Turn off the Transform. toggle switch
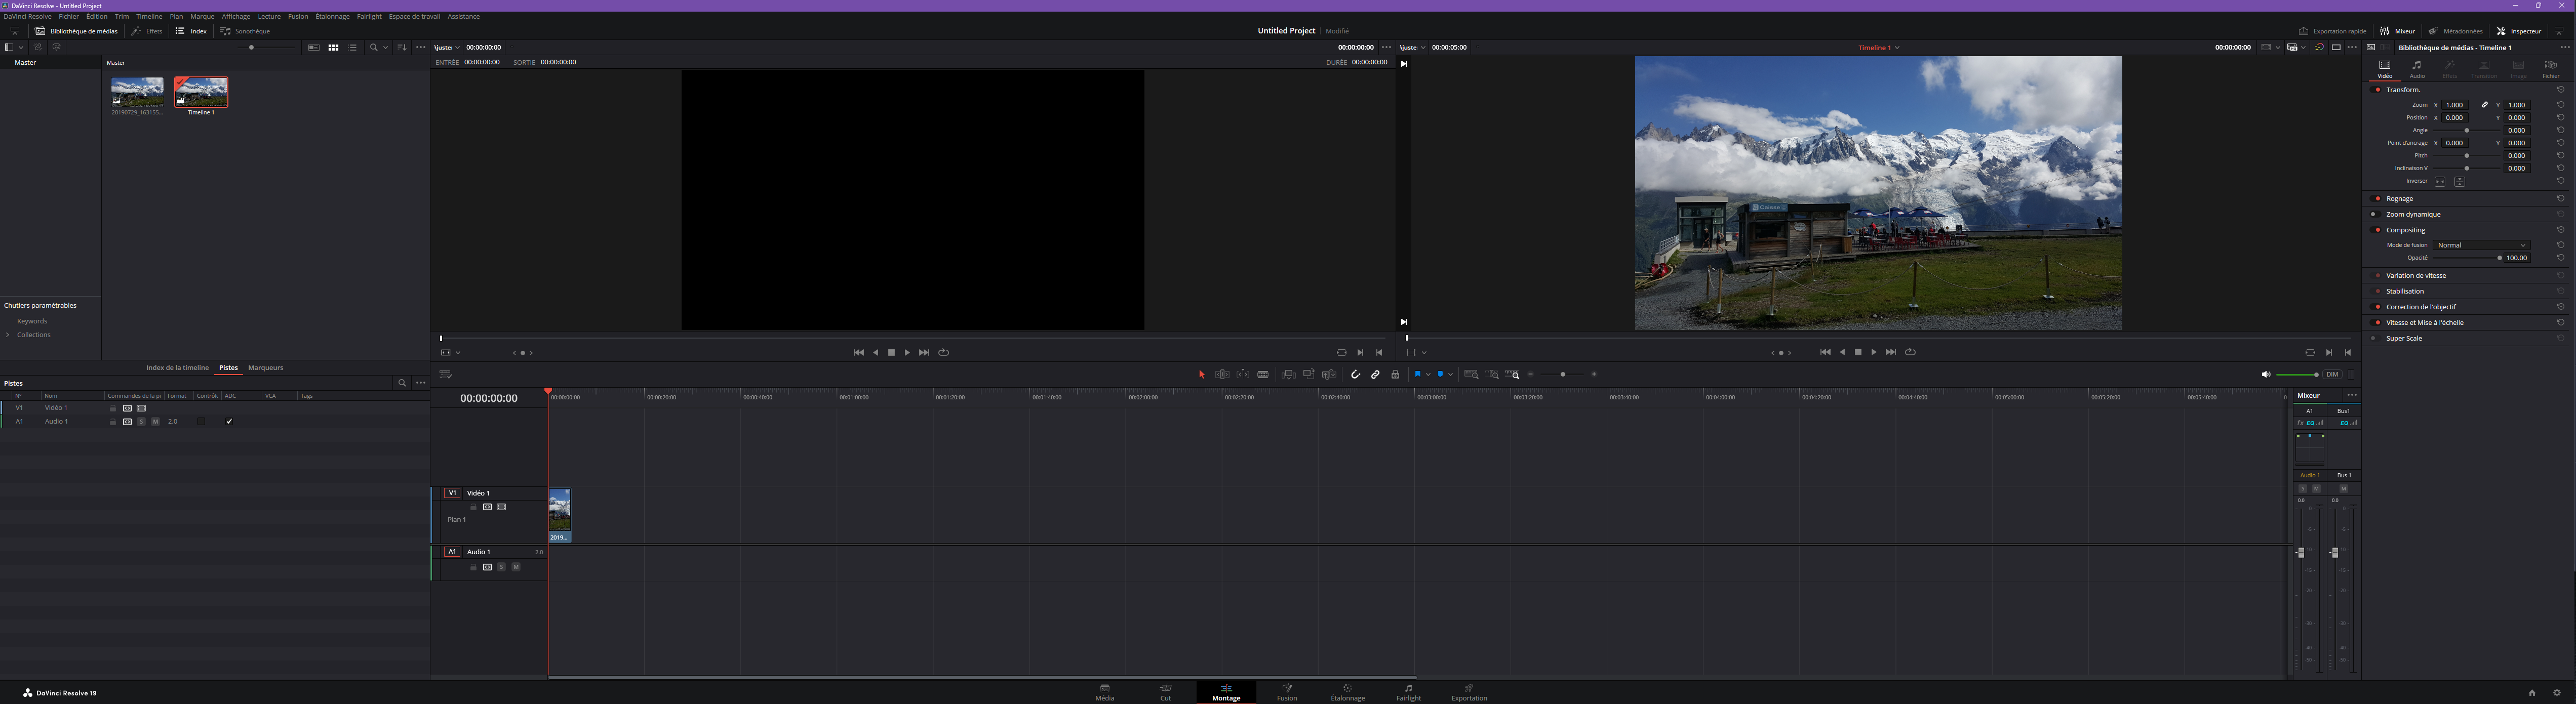The image size is (2576, 704). (x=2377, y=90)
